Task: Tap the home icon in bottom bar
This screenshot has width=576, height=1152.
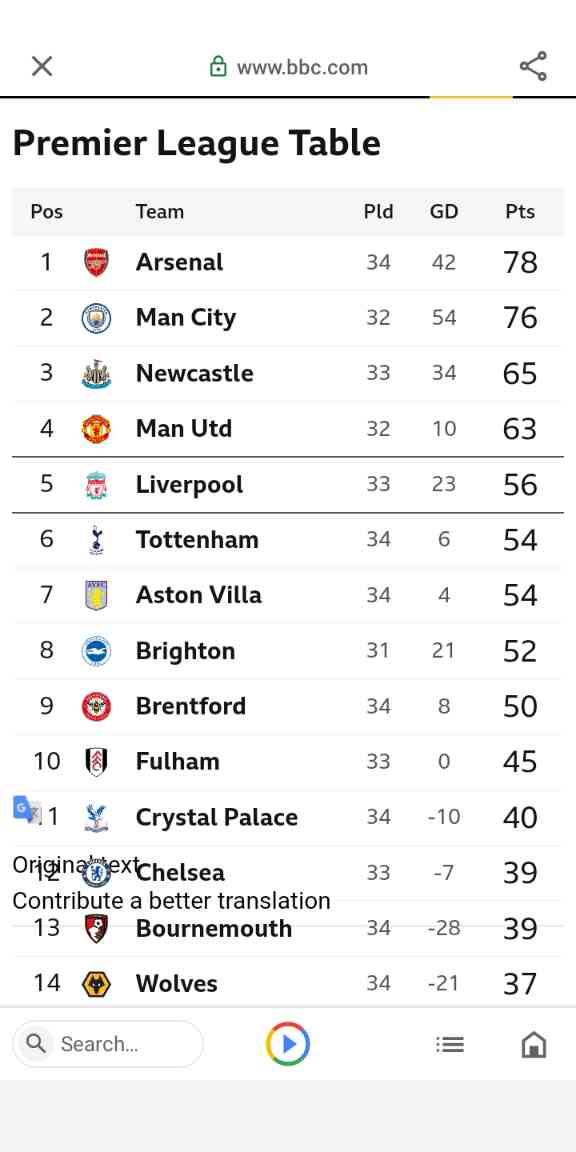Action: coord(533,1043)
